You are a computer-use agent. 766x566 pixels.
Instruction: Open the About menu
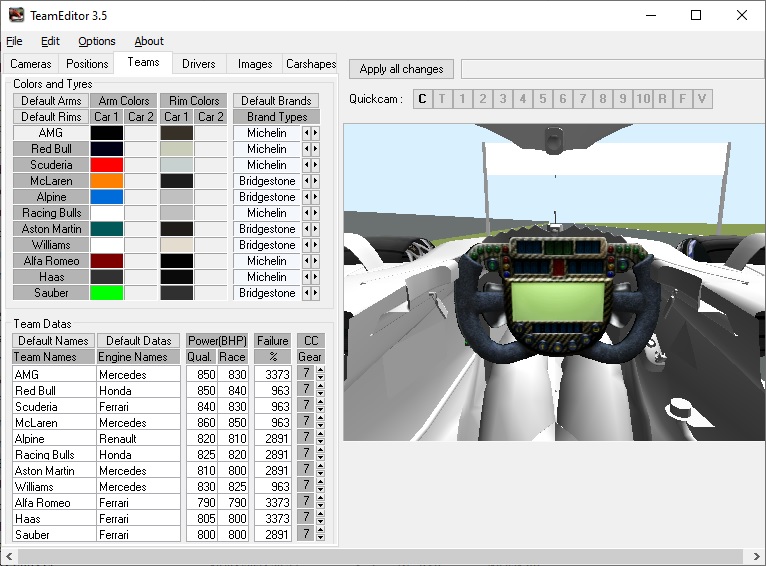tap(149, 42)
